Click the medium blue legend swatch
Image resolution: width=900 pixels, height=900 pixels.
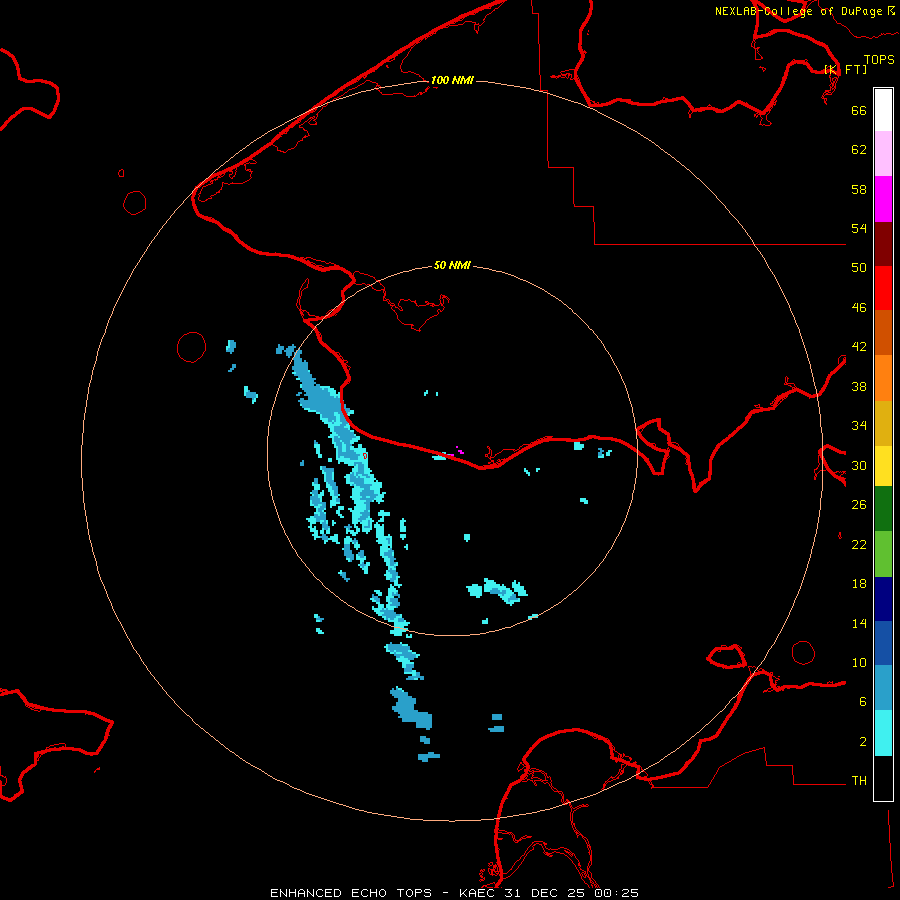pos(883,643)
